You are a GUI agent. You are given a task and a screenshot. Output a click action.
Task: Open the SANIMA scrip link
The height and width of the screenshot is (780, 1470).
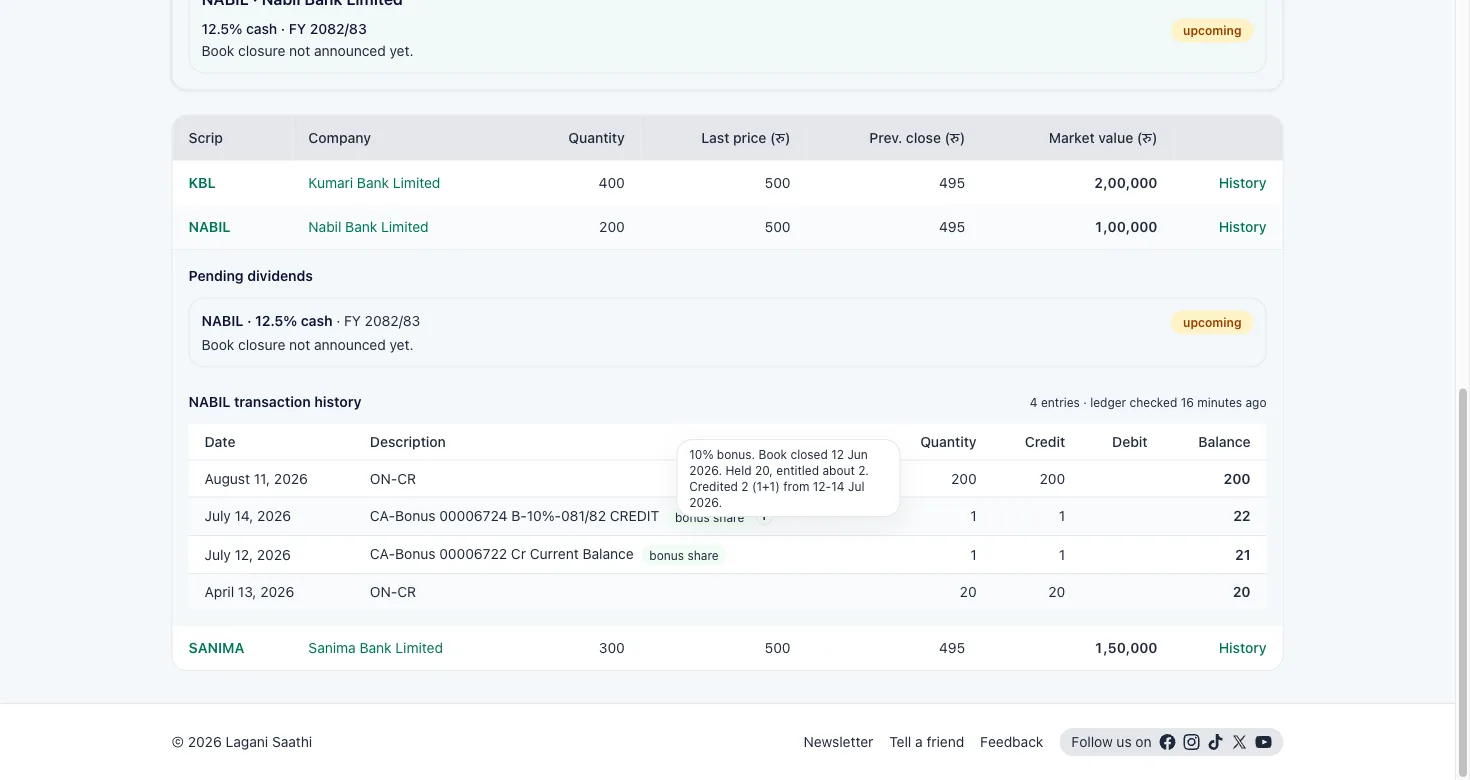(216, 648)
